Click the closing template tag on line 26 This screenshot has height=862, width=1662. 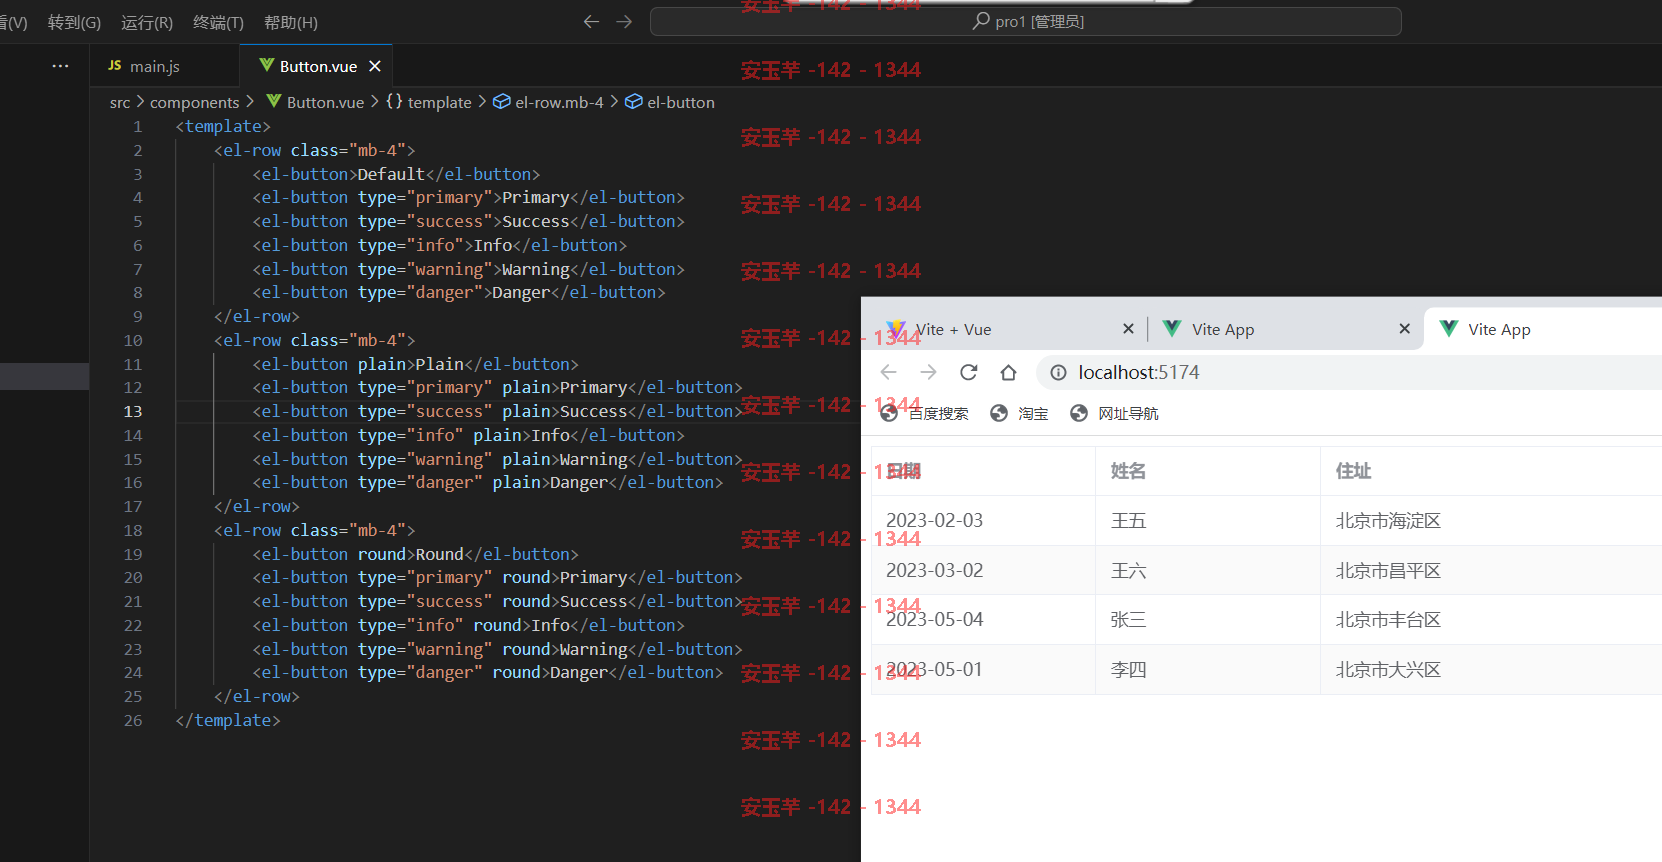(x=228, y=720)
